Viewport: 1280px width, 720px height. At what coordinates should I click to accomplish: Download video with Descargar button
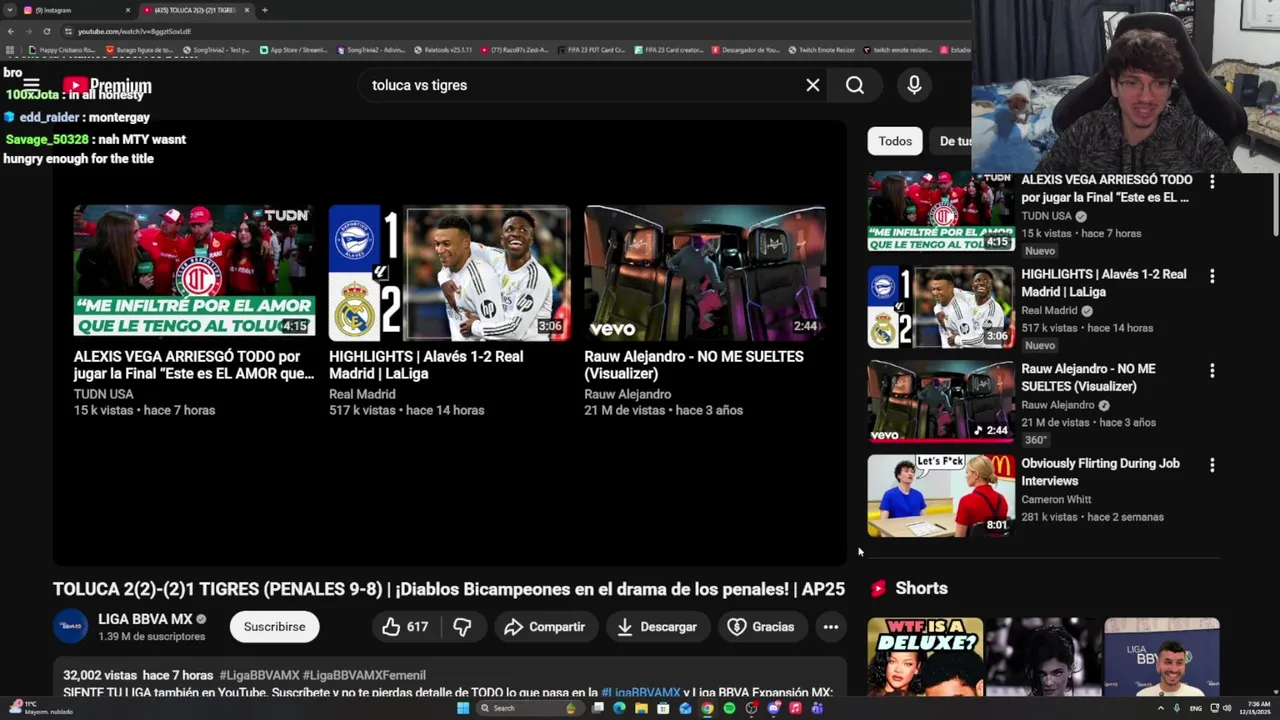tap(657, 627)
